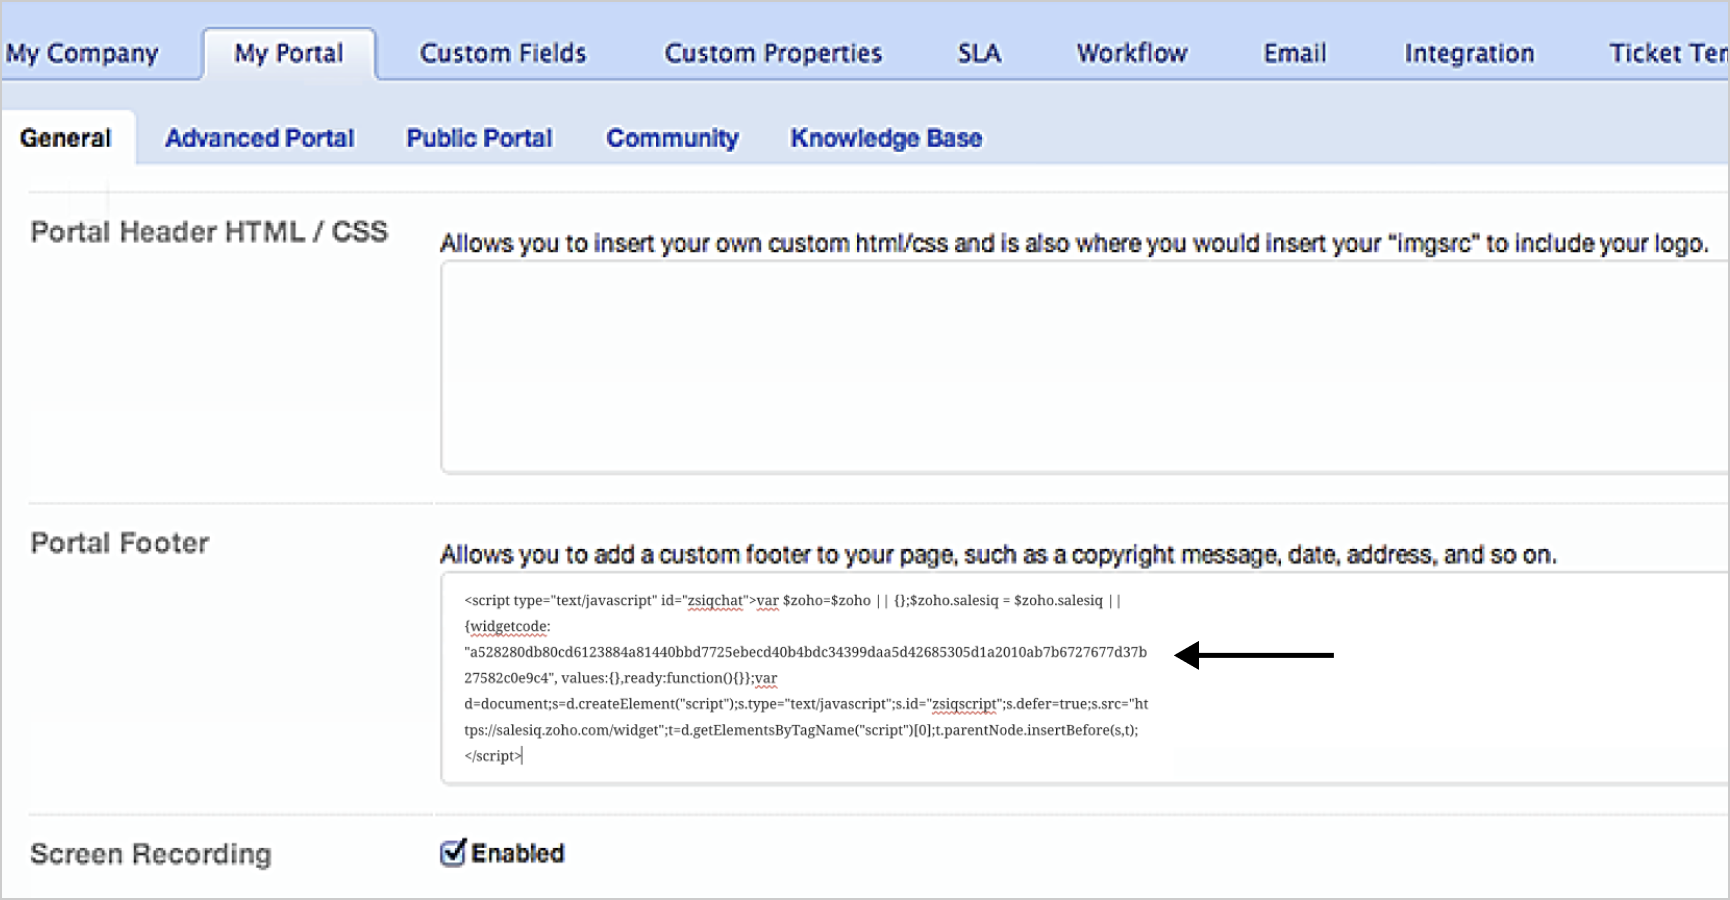Open the Community sub-tab

[x=672, y=138]
